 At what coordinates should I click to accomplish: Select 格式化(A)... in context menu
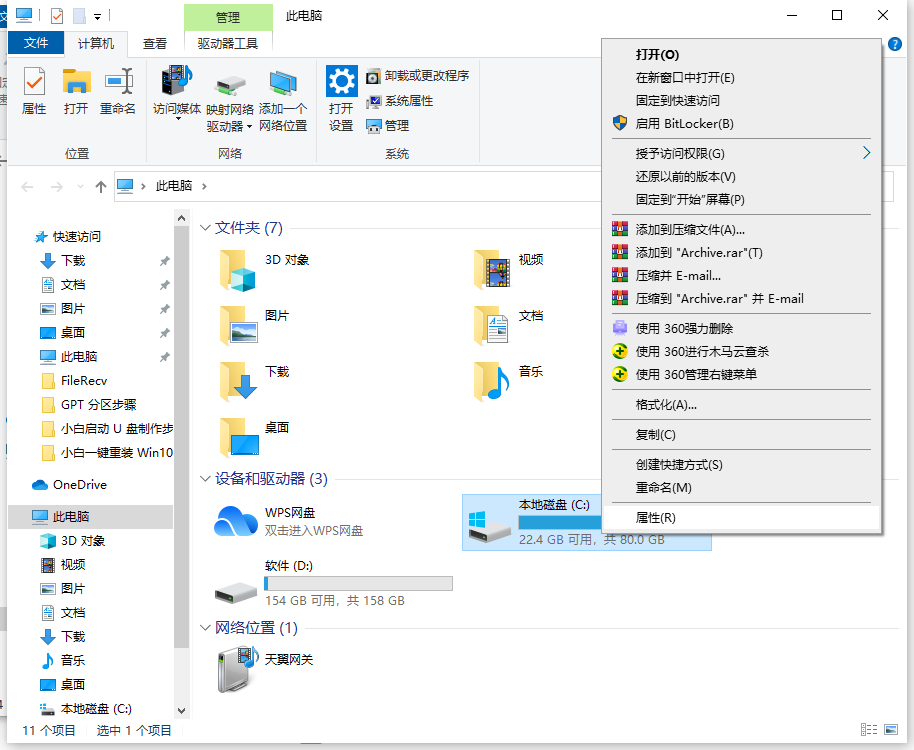[666, 405]
